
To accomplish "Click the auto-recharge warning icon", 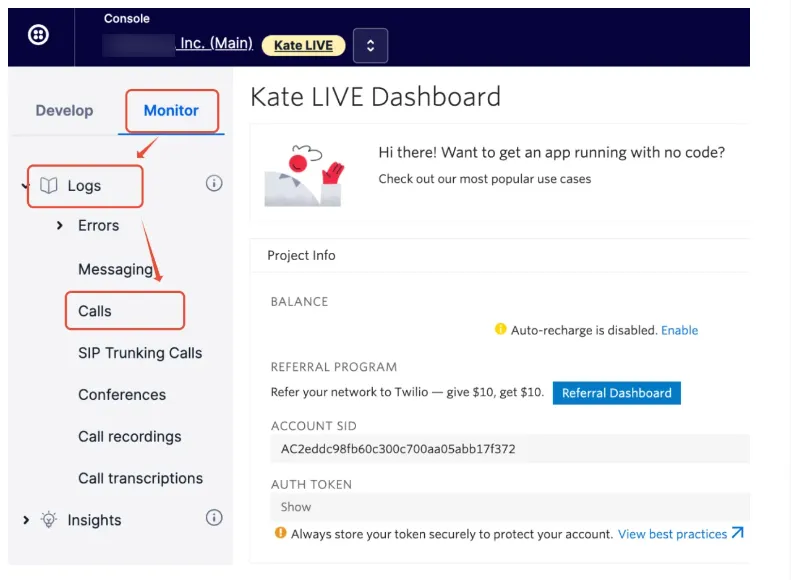I will [500, 329].
